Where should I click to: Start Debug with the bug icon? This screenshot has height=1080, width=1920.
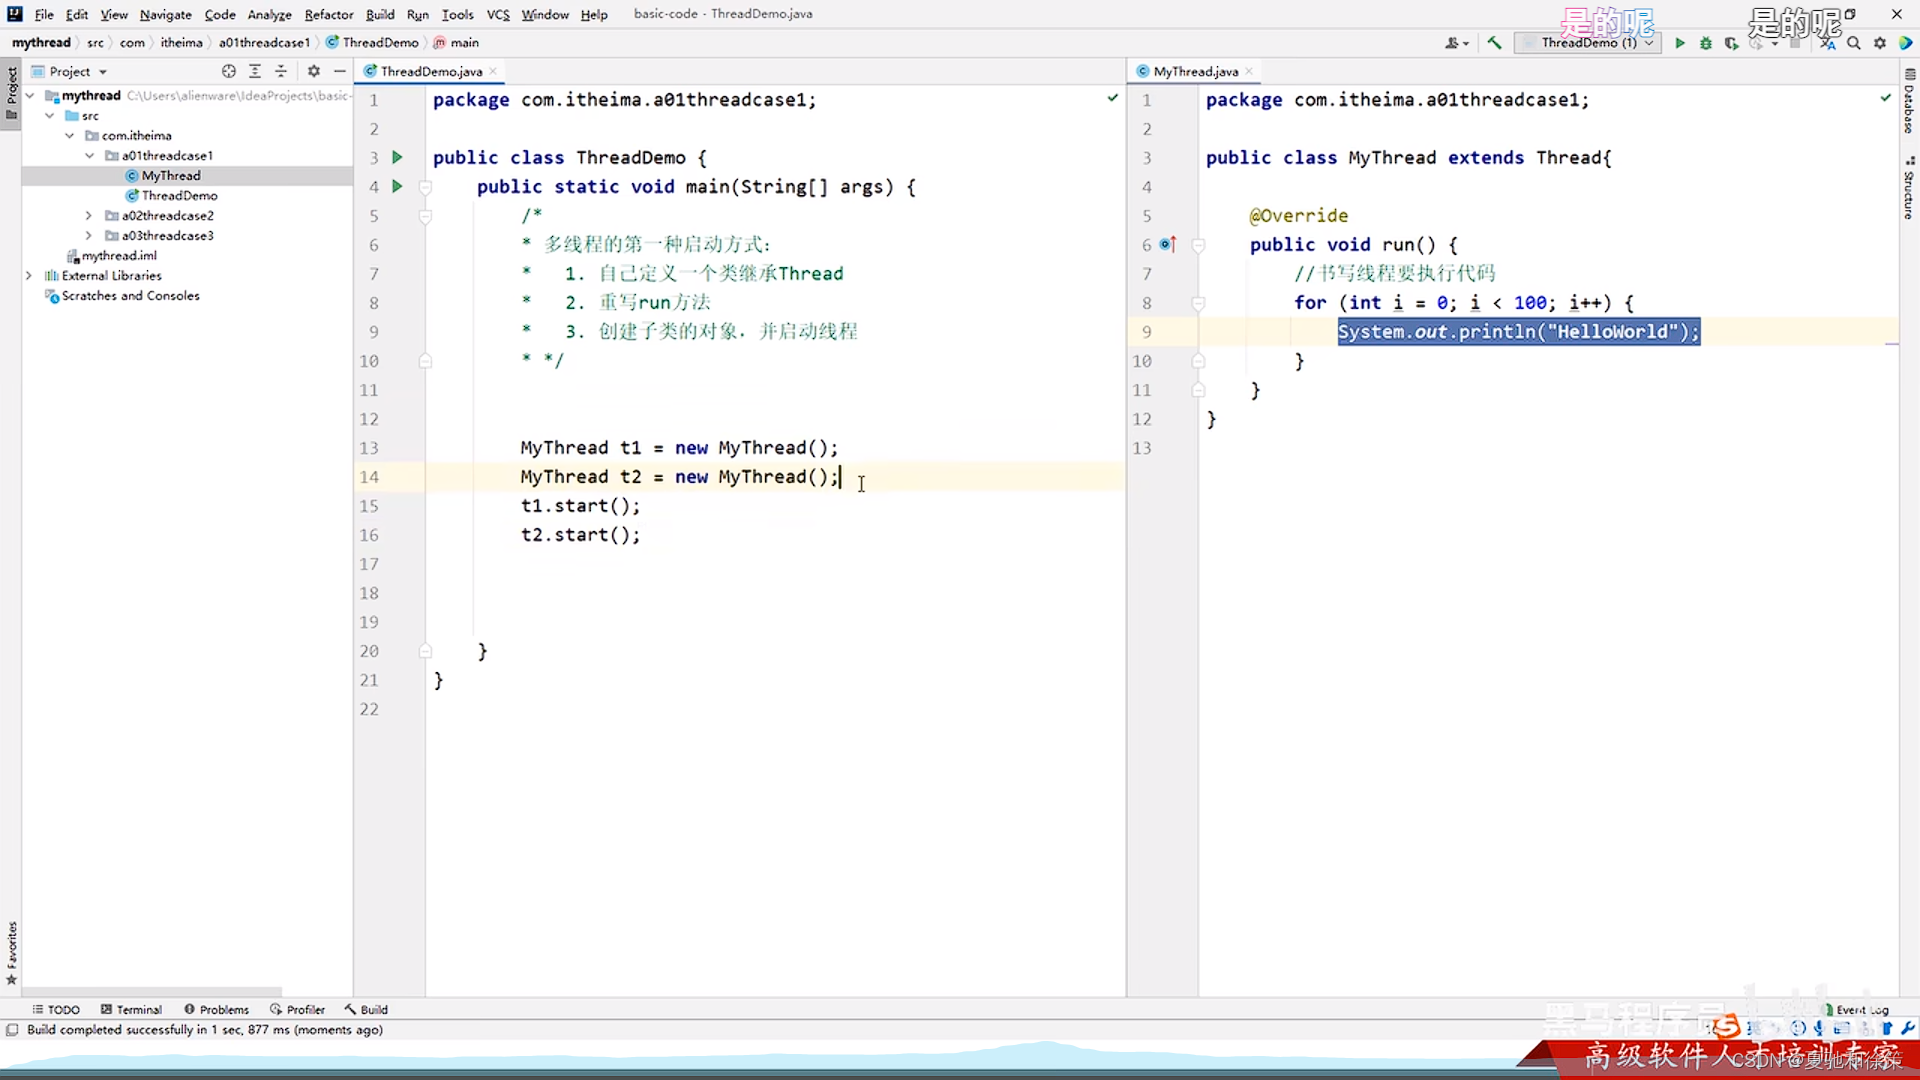pyautogui.click(x=1706, y=43)
